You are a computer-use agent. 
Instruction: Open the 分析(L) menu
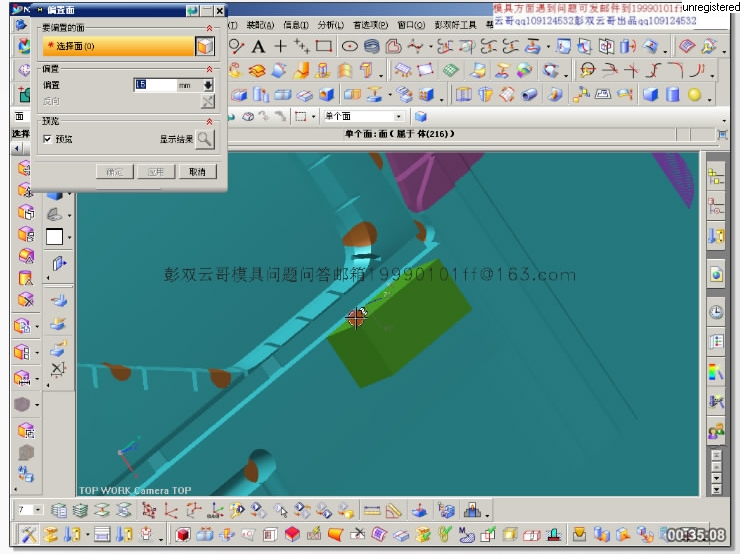click(x=329, y=25)
